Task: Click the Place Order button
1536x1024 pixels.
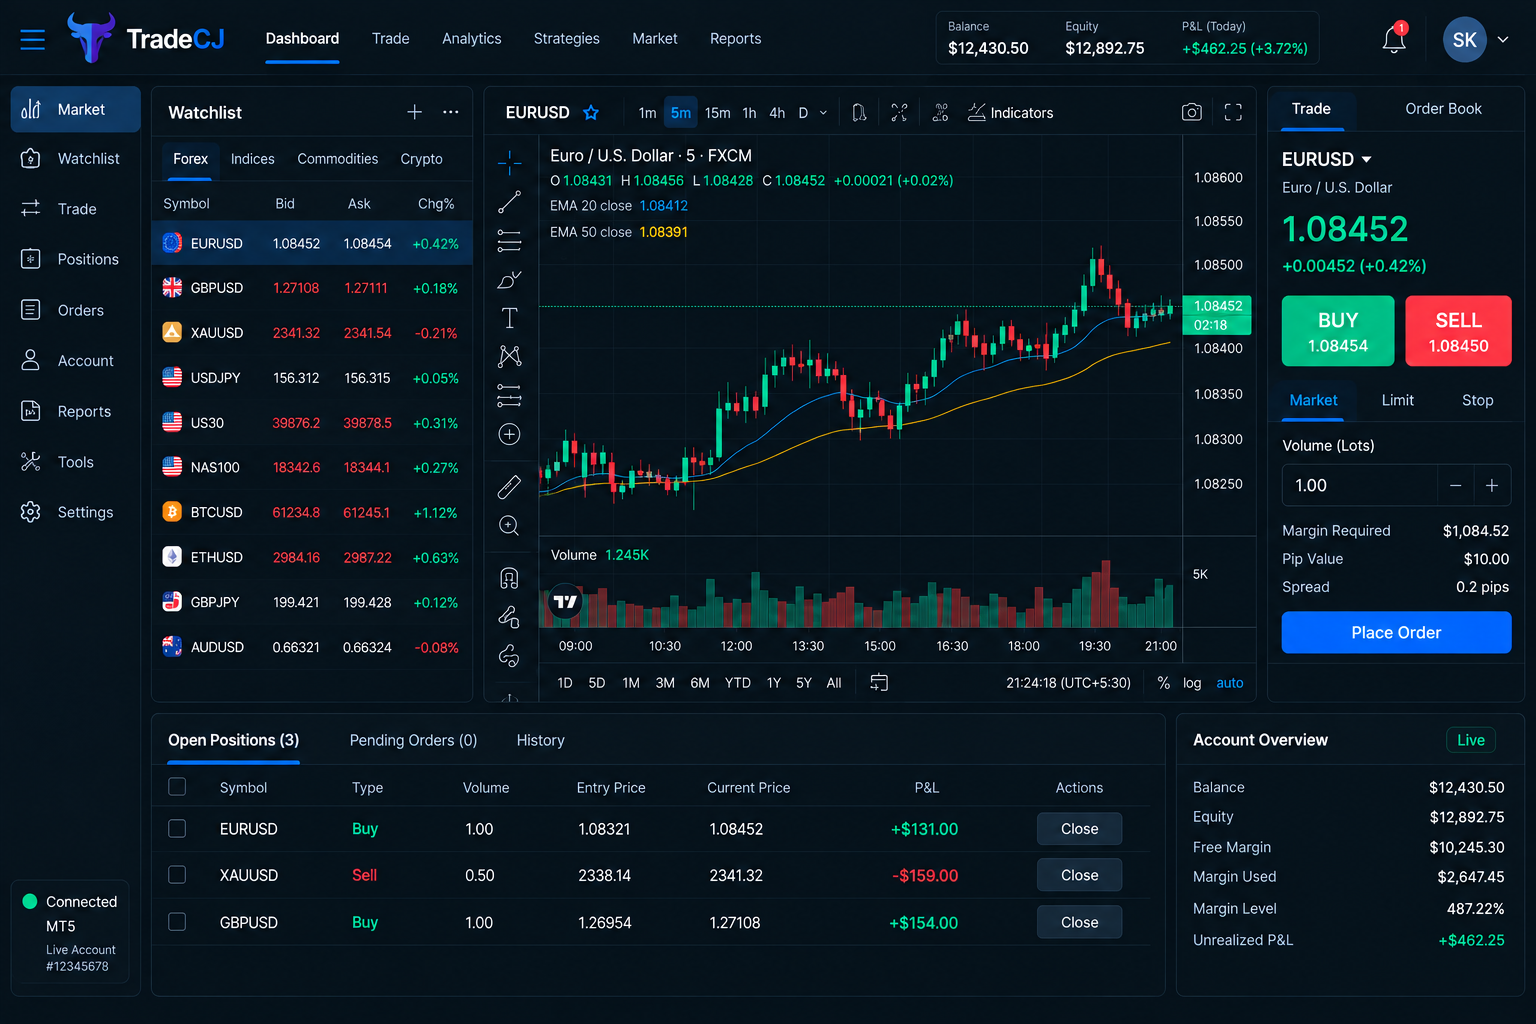Action: 1396,632
